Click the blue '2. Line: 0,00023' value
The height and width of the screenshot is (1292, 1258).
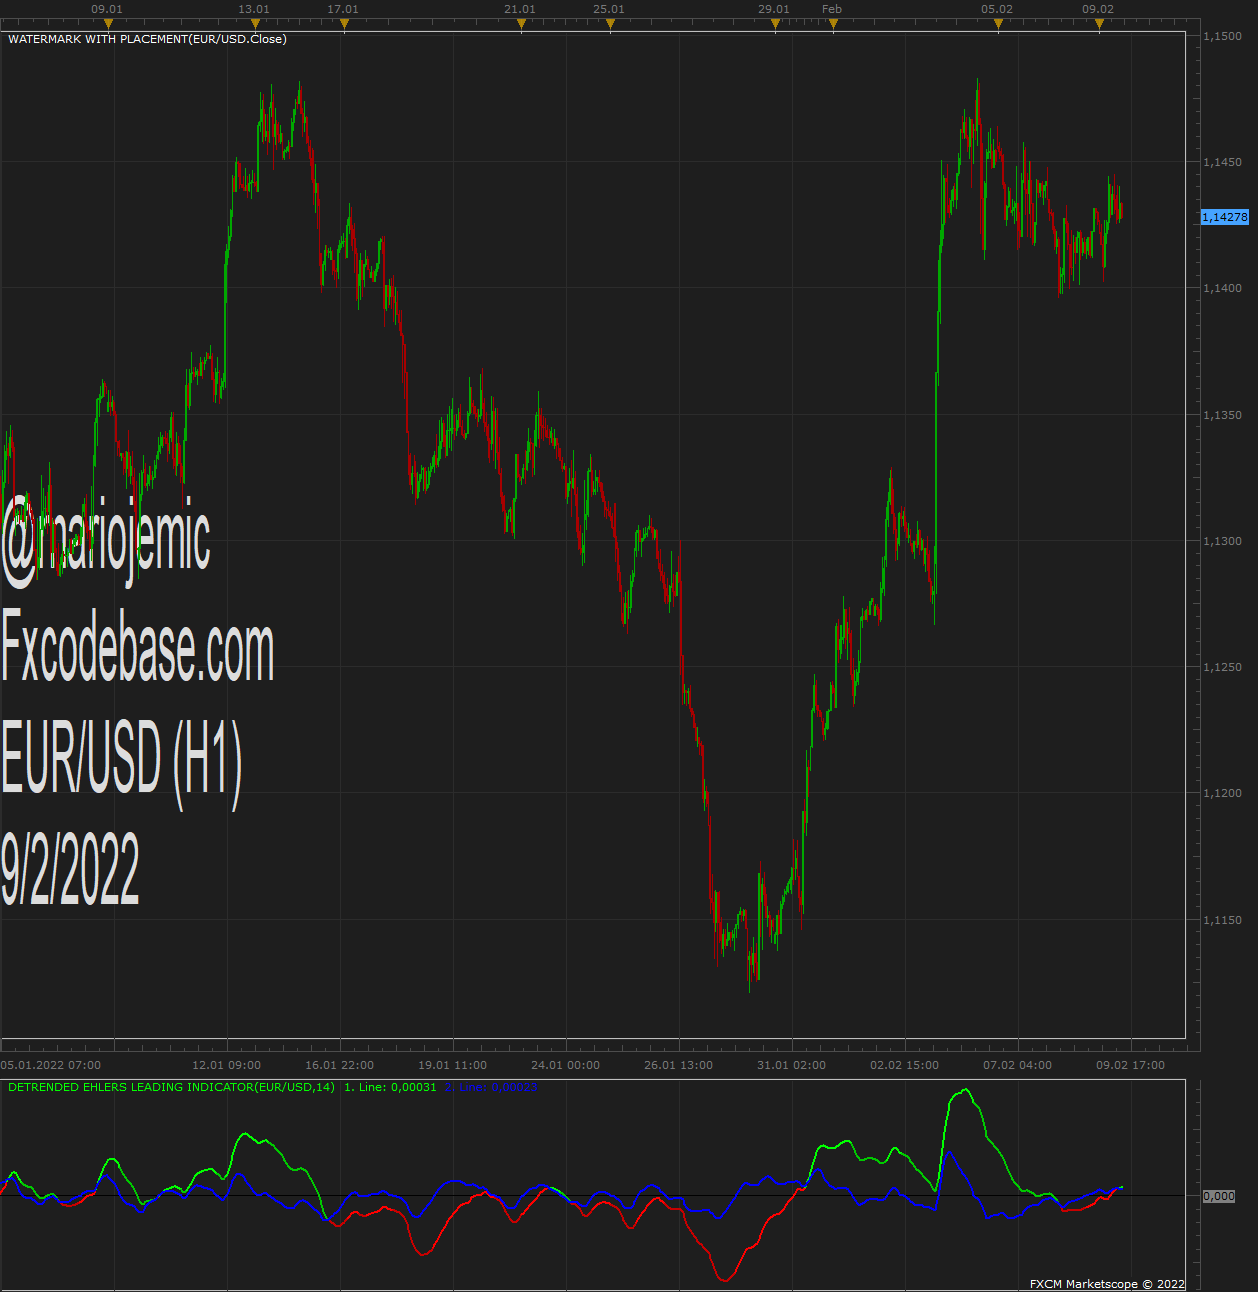coord(491,1087)
